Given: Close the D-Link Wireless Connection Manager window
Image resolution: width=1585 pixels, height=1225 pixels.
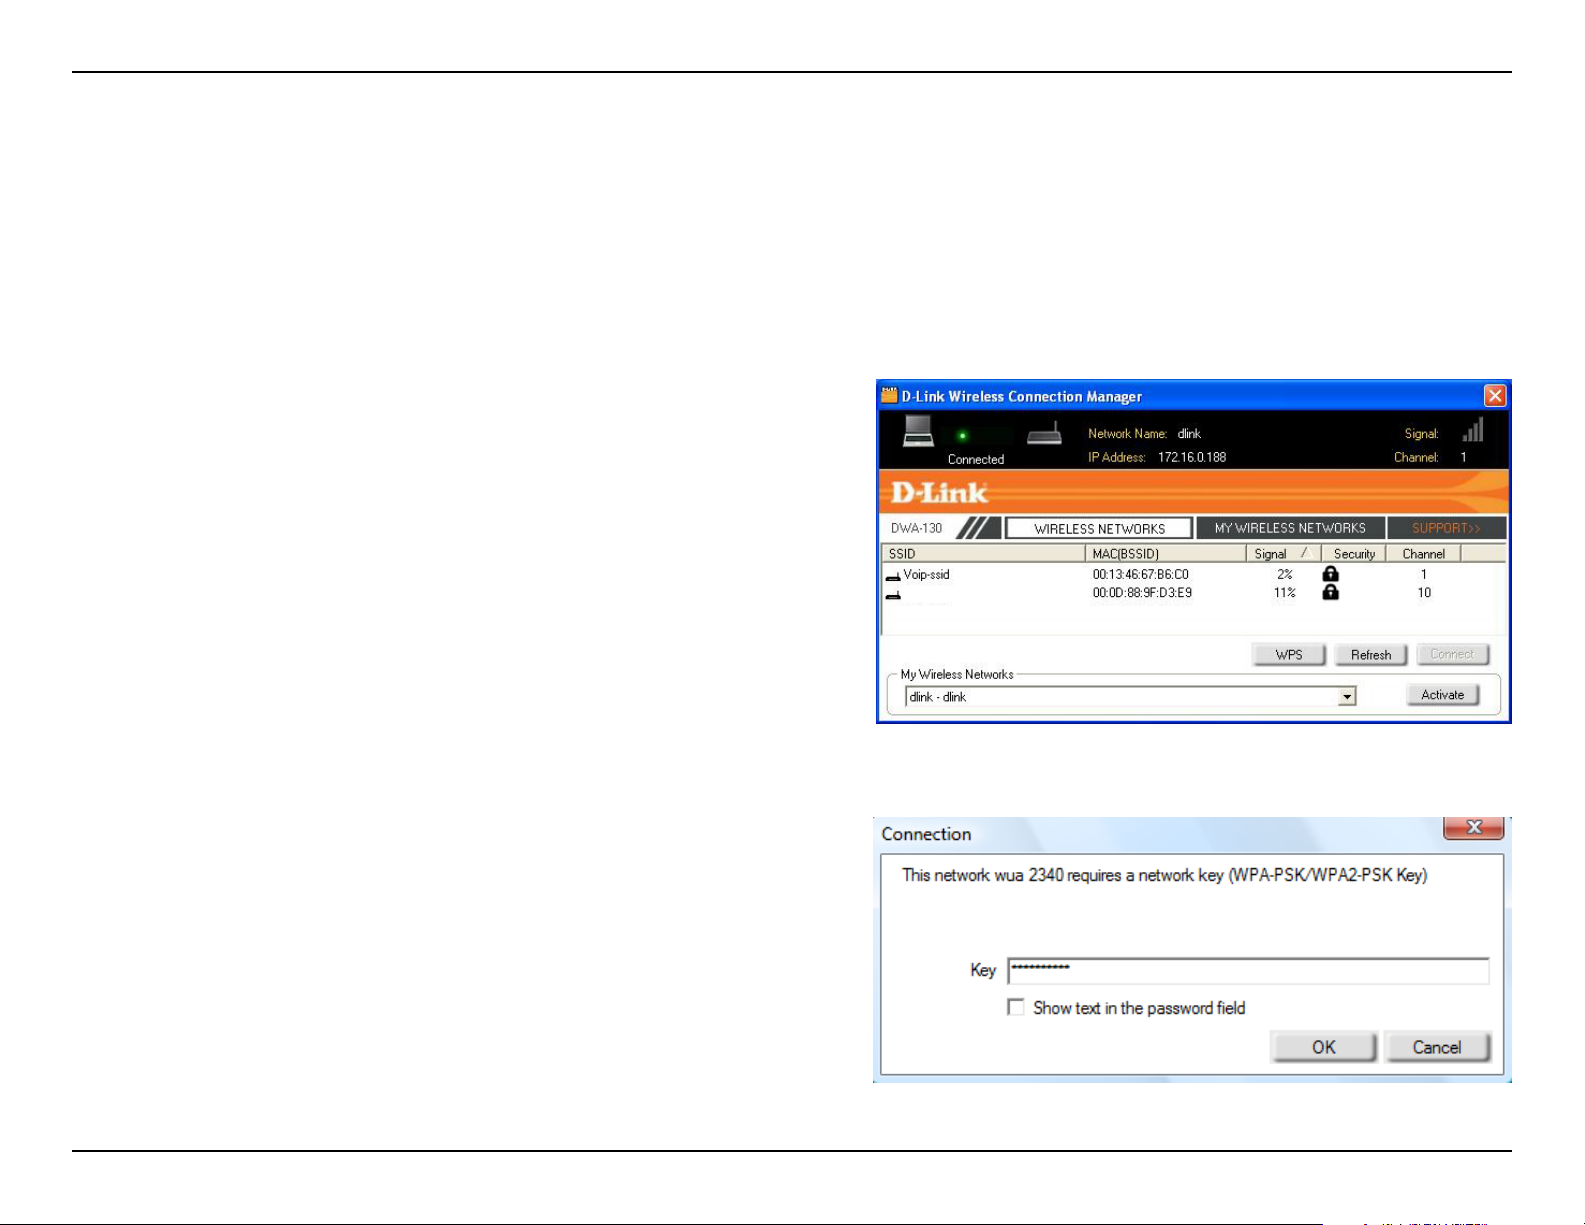Looking at the screenshot, I should (1494, 396).
